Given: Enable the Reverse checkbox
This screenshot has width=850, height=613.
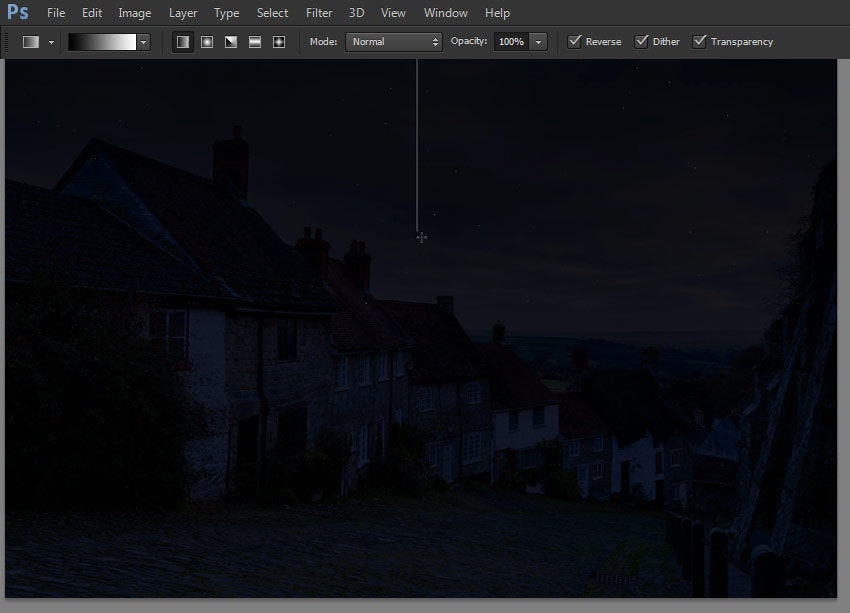Looking at the screenshot, I should click(574, 41).
